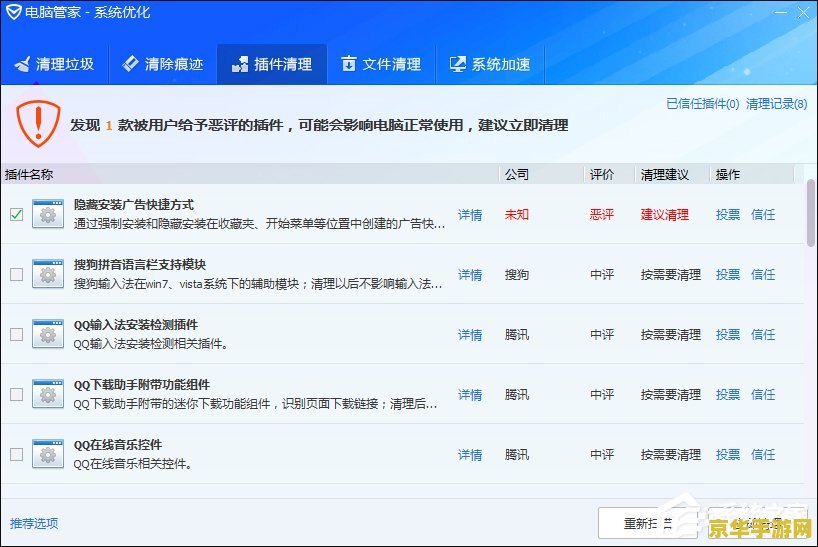The width and height of the screenshot is (818, 547).
Task: Click the 操作 column header
Action: (752, 174)
